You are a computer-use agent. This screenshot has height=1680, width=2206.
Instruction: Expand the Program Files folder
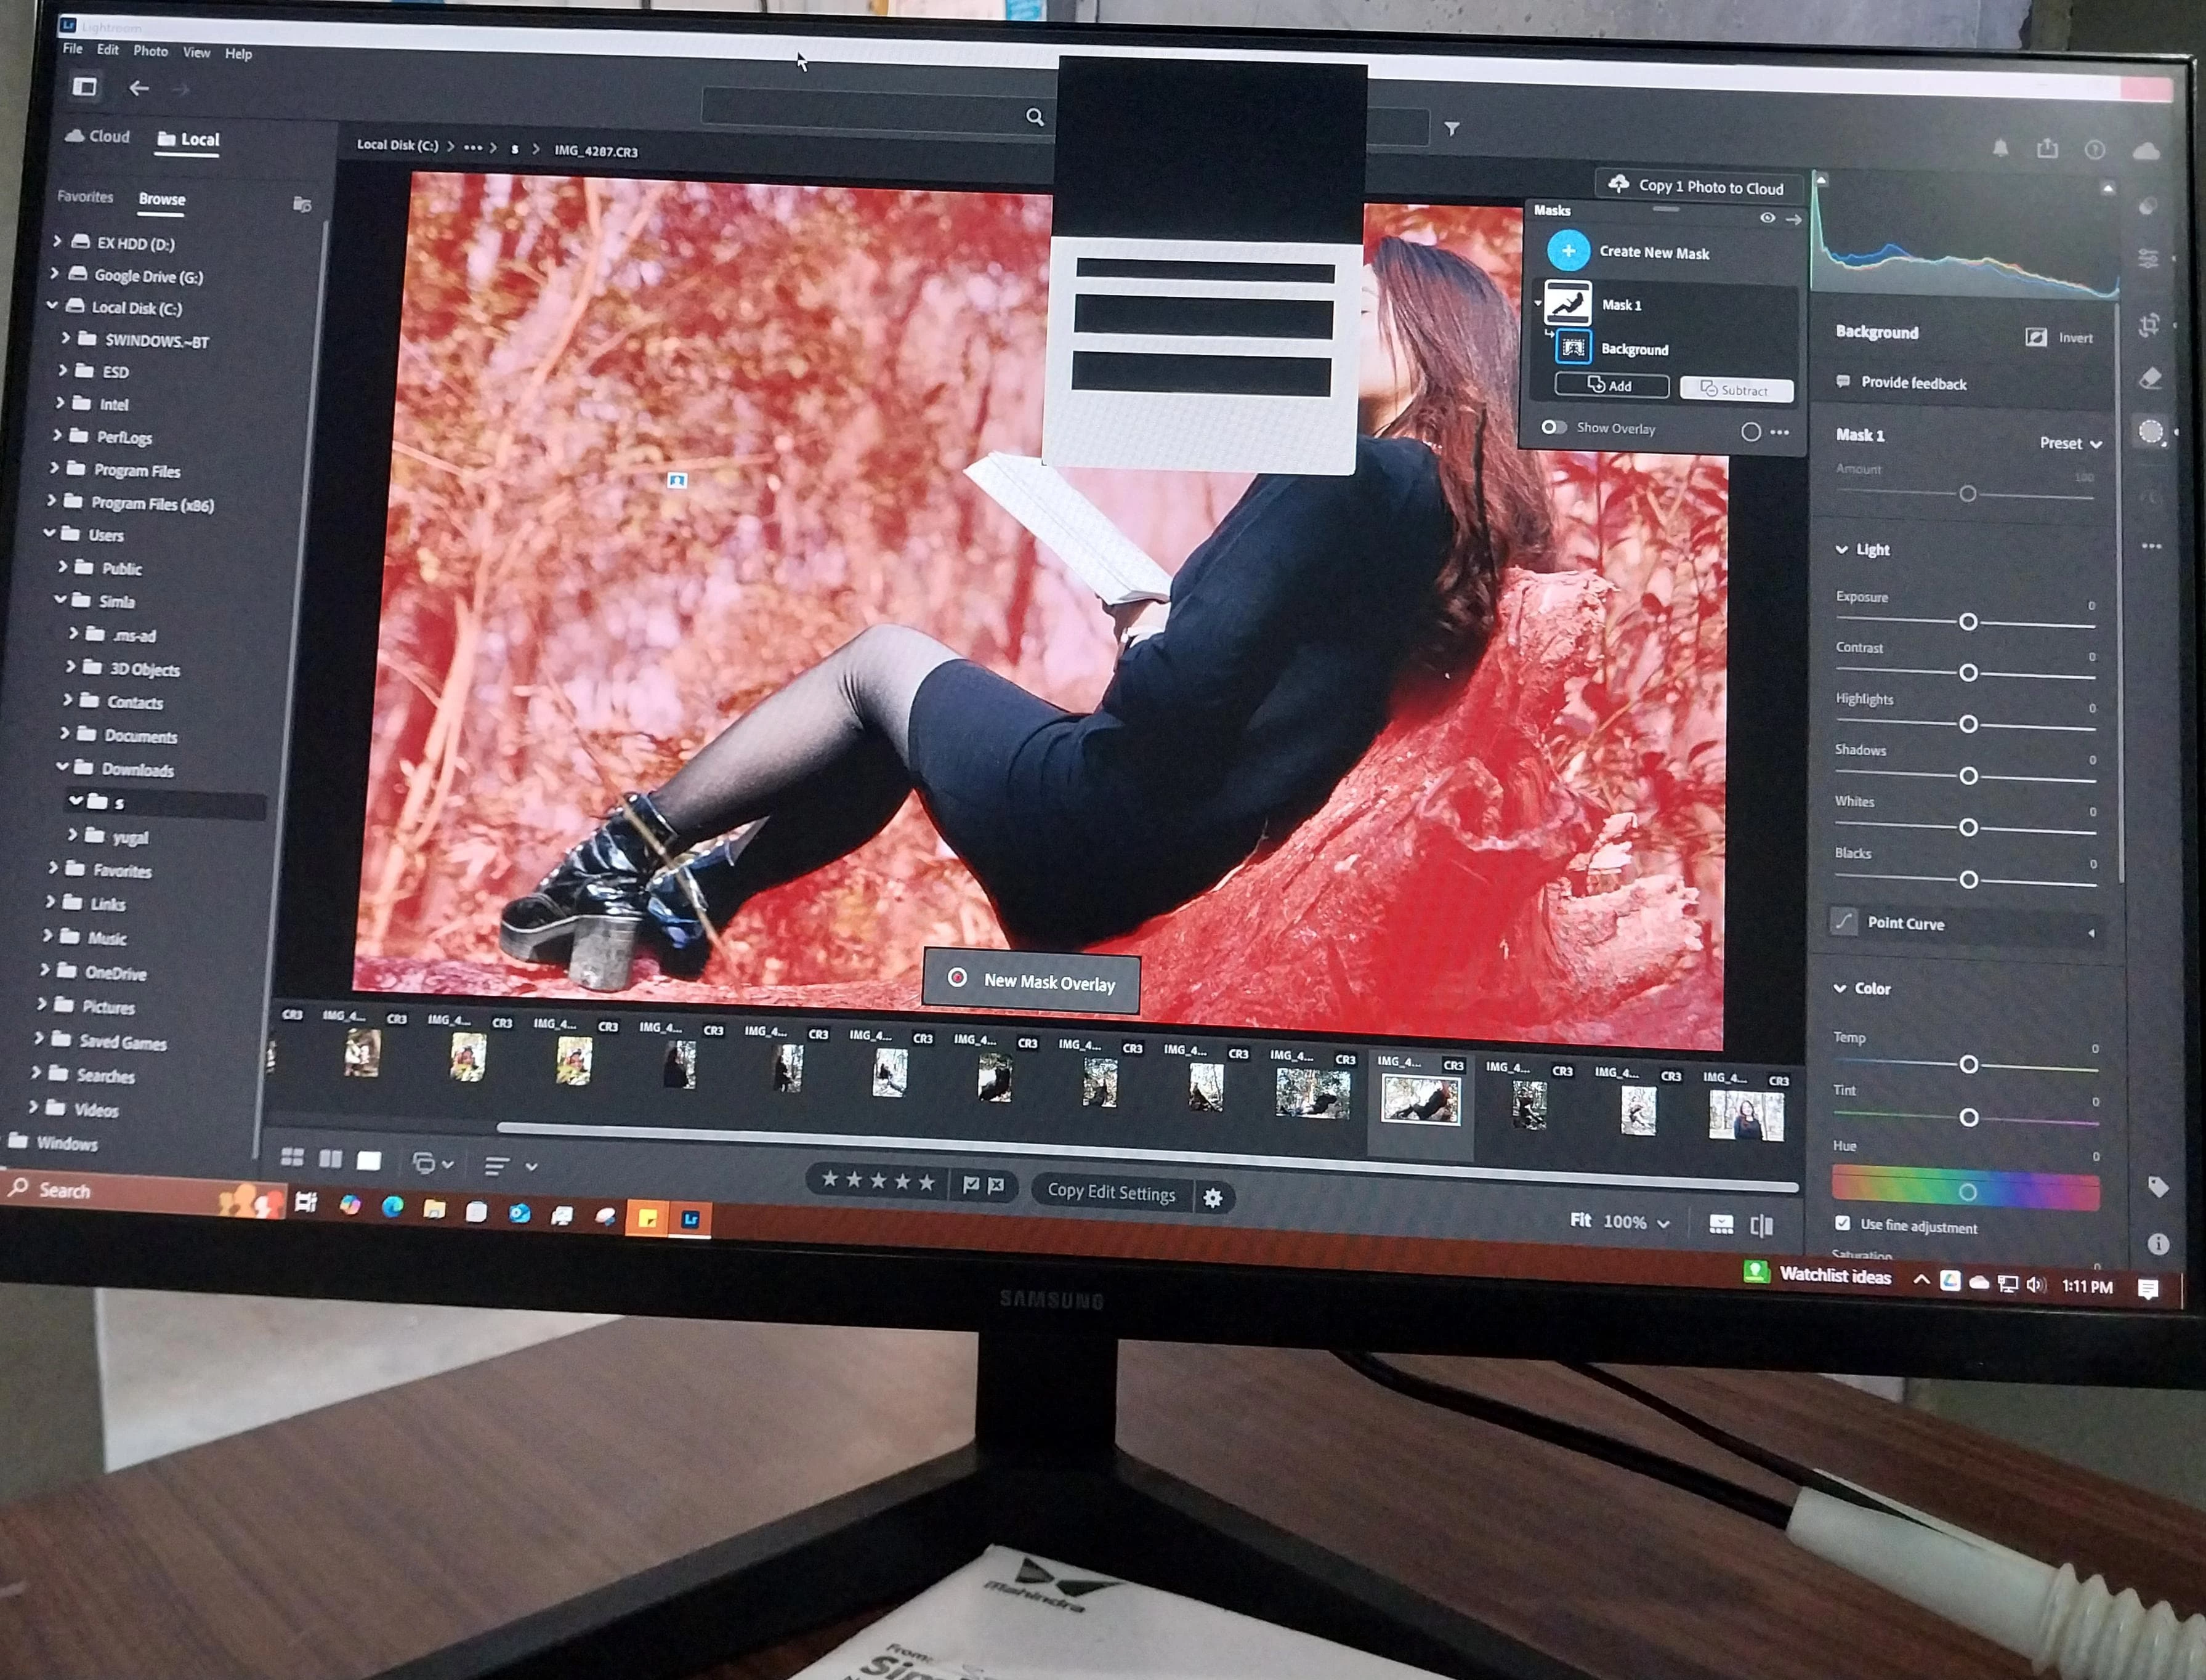pos(54,468)
